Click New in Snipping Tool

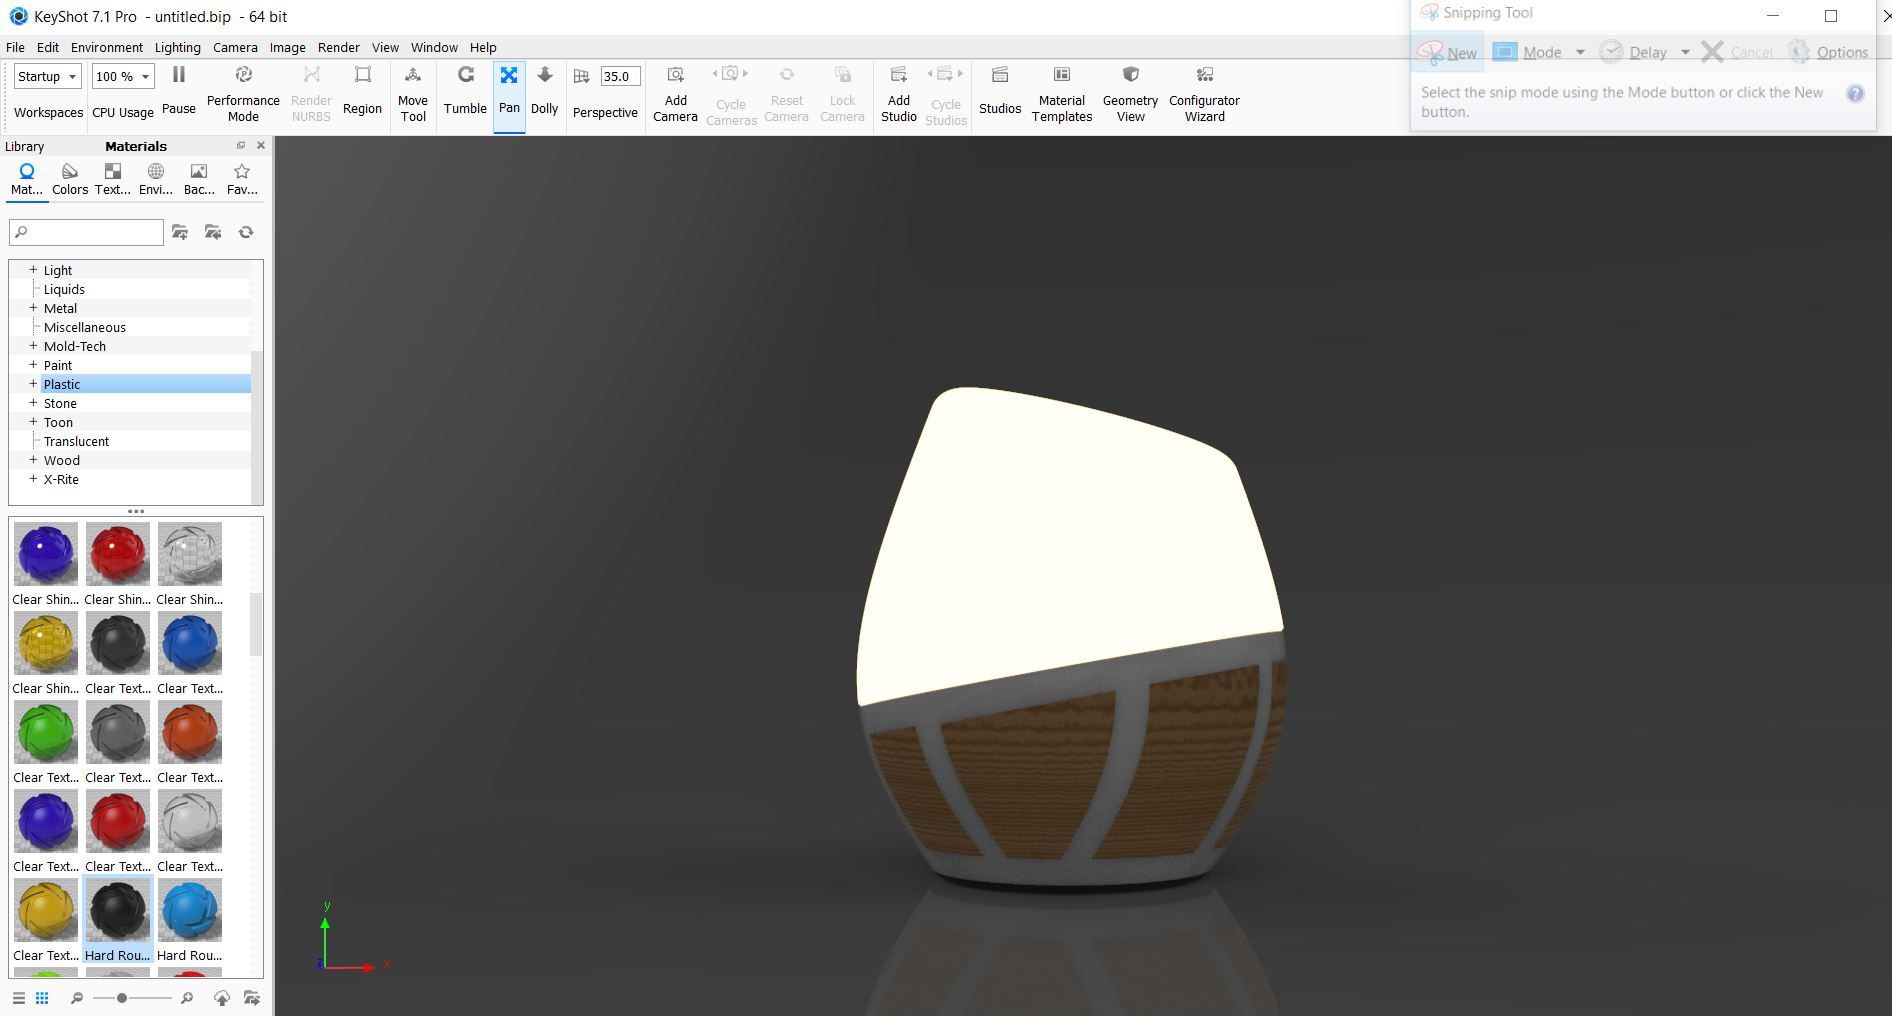pyautogui.click(x=1448, y=53)
